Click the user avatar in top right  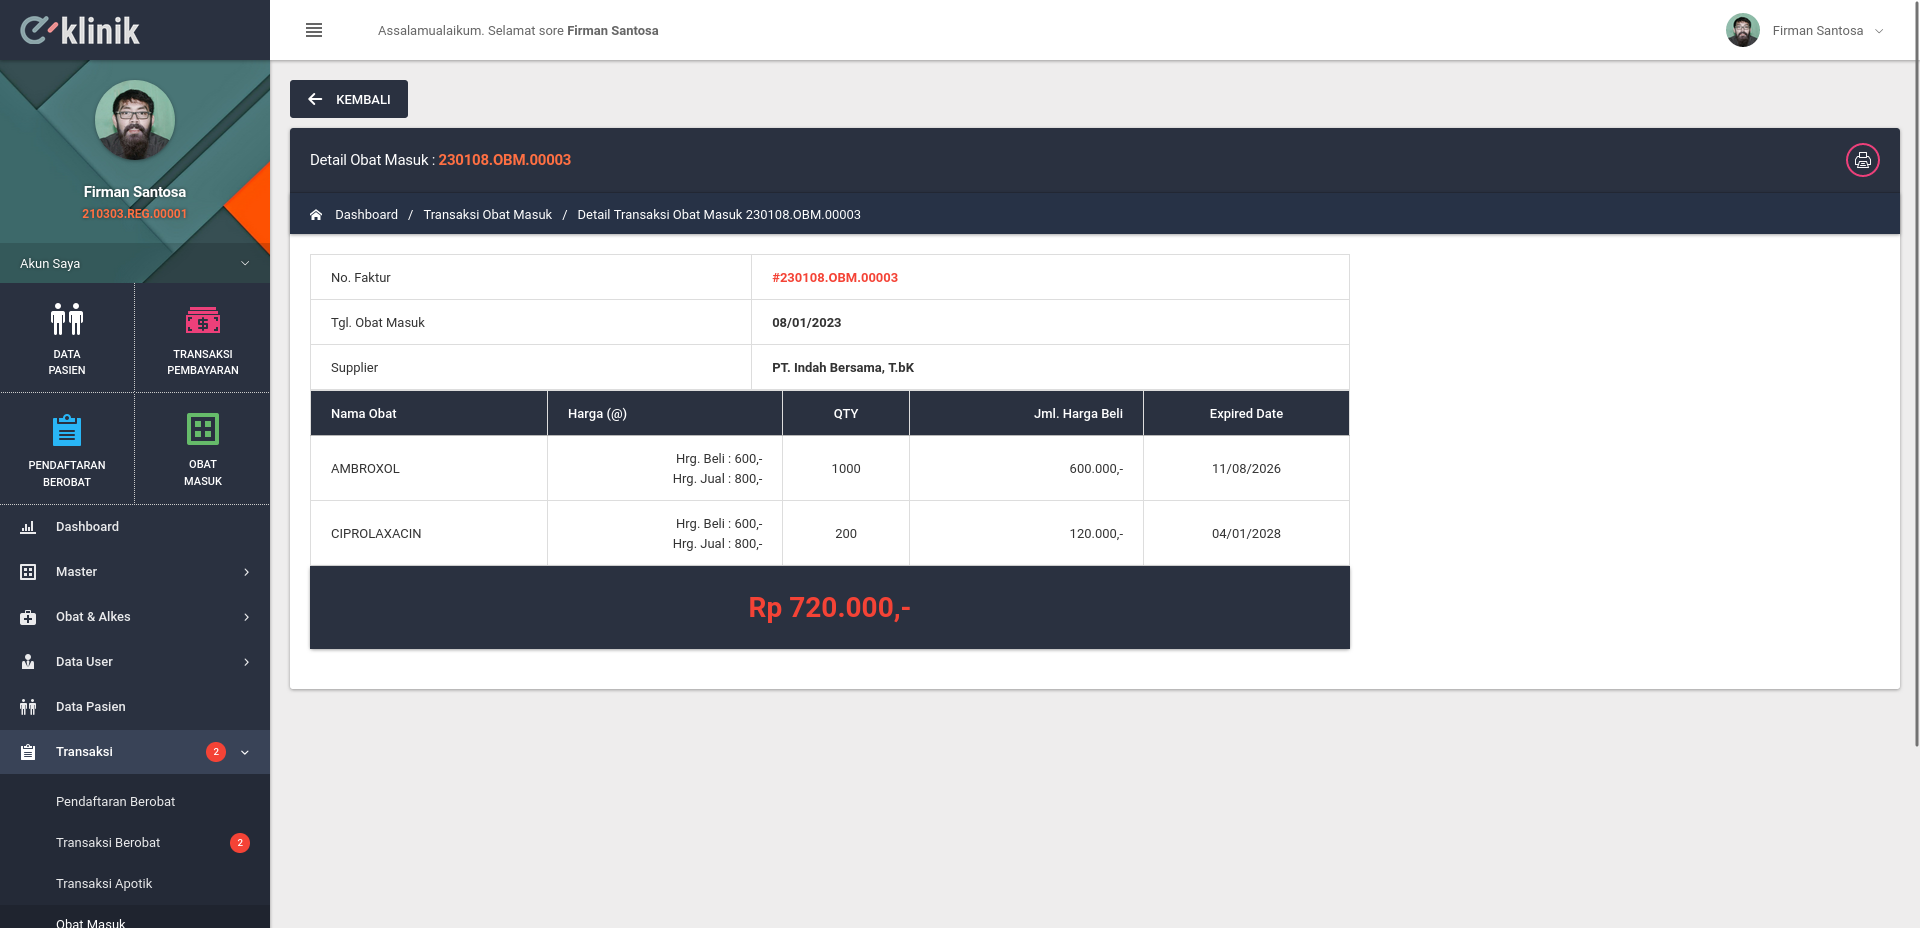coord(1742,30)
